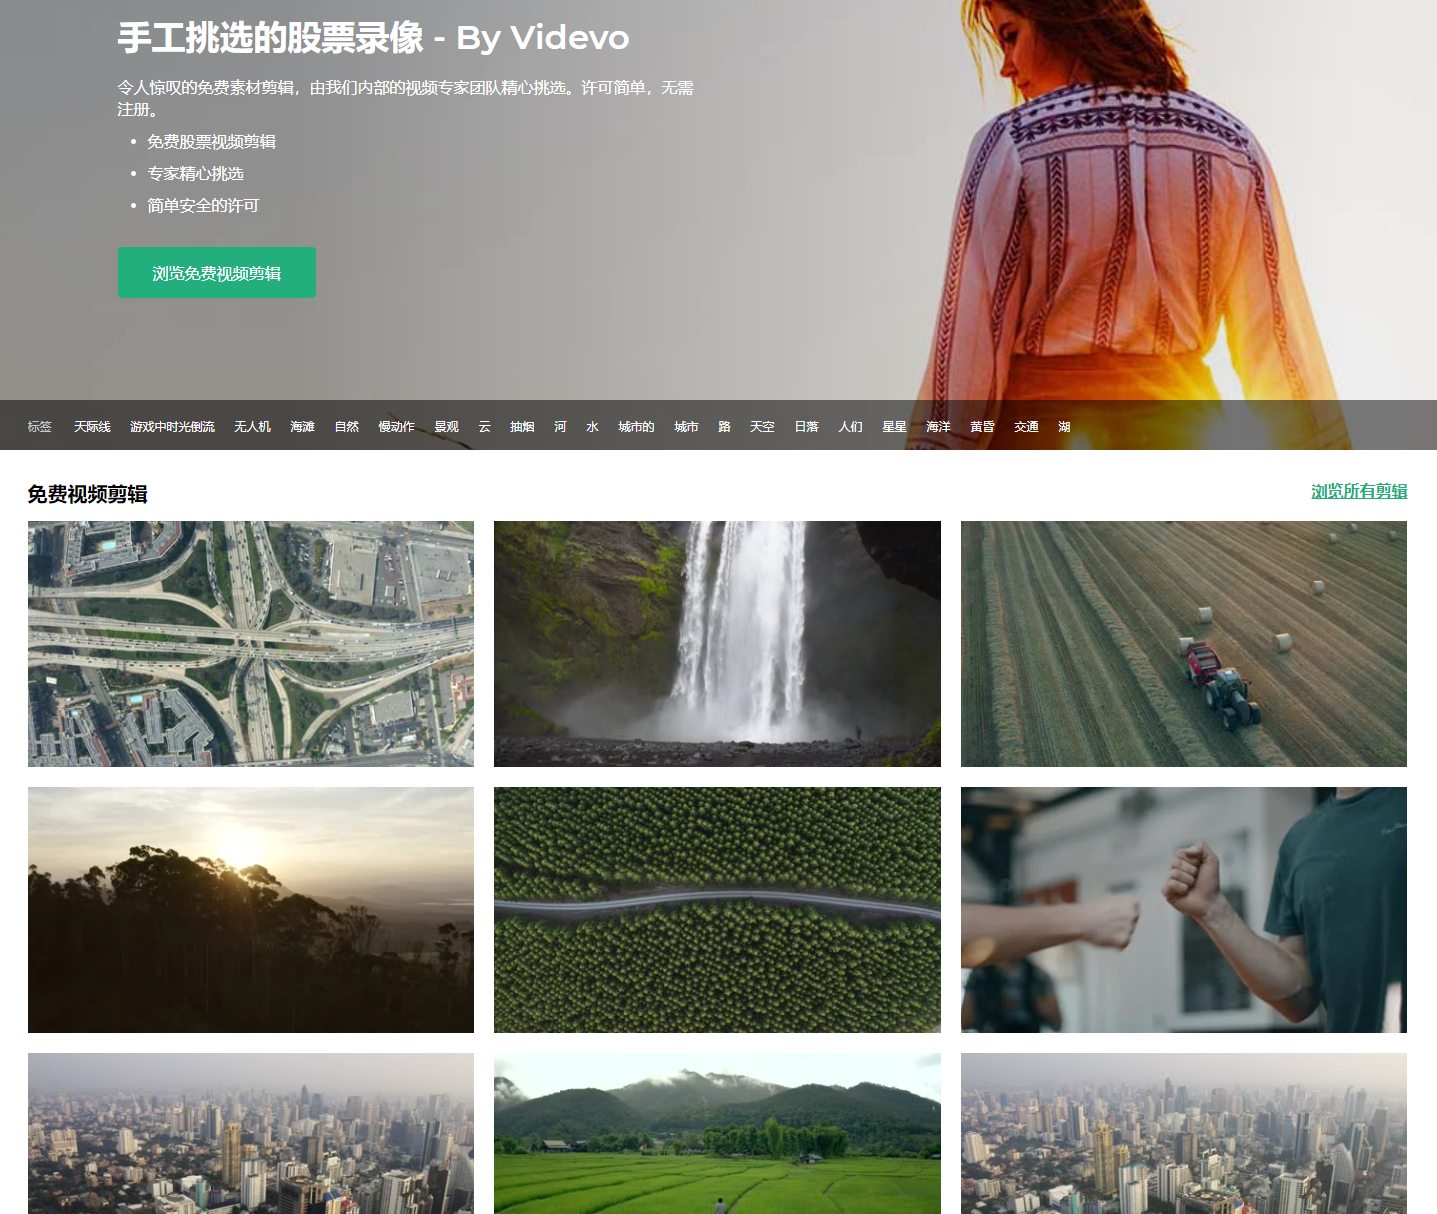The height and width of the screenshot is (1214, 1437).
Task: Select the 城市 tag
Action: (x=686, y=426)
